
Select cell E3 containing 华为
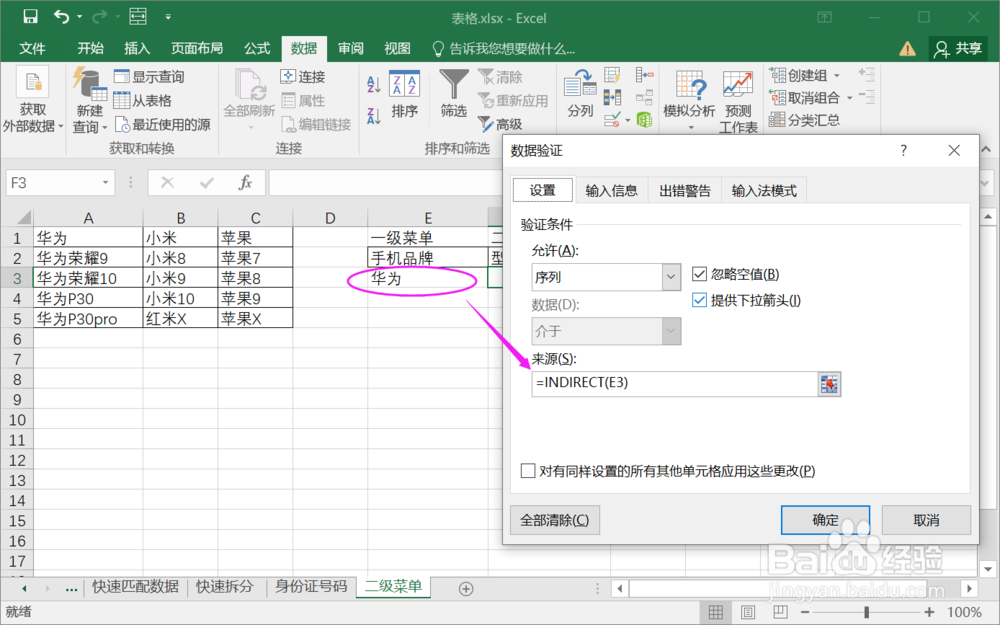pos(427,278)
